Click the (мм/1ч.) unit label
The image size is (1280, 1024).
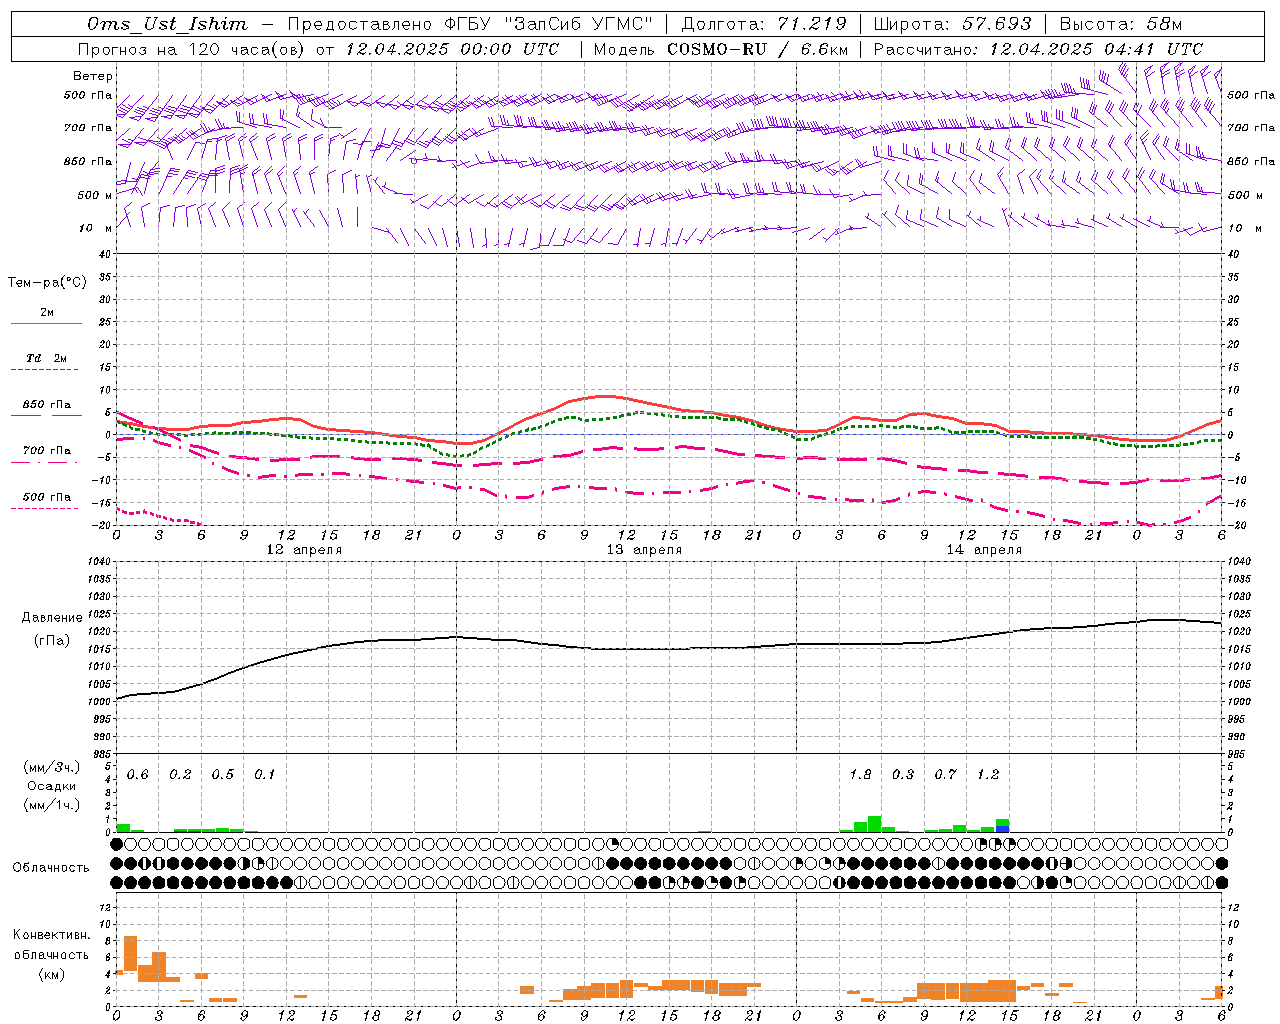(51, 805)
